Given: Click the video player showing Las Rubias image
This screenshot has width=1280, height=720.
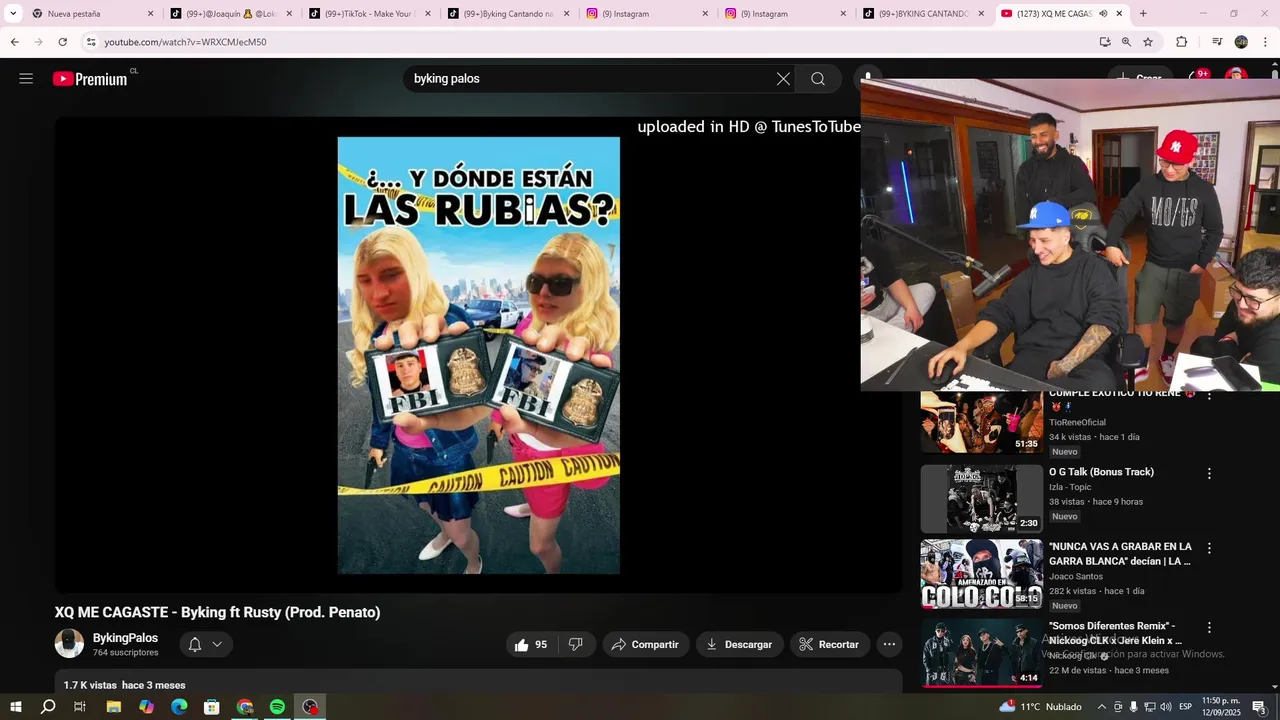Looking at the screenshot, I should 479,355.
